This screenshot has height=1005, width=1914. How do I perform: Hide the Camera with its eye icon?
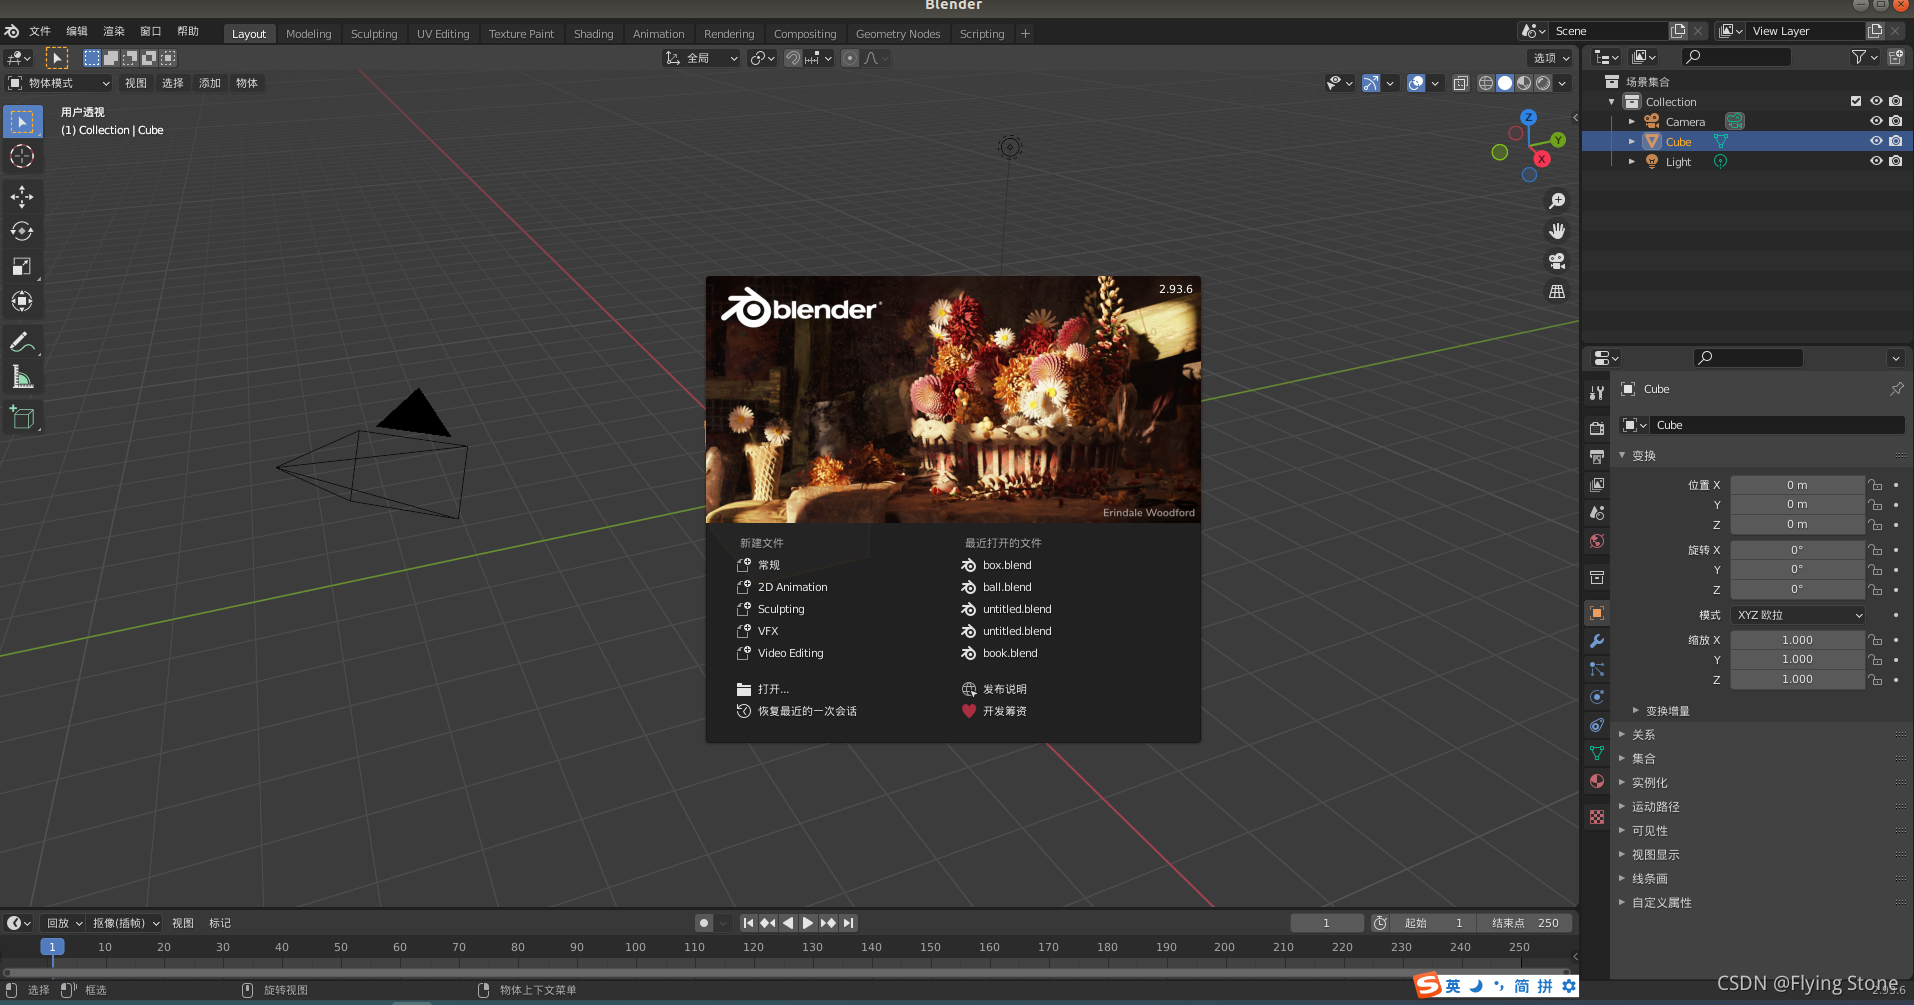(1876, 121)
